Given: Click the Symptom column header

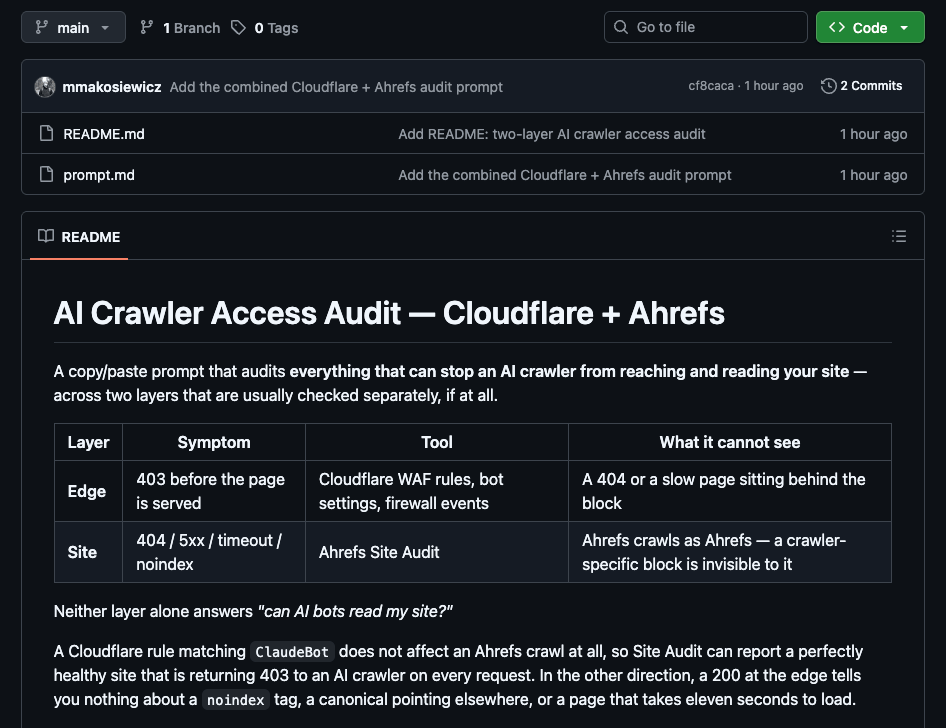Looking at the screenshot, I should click(x=214, y=442).
